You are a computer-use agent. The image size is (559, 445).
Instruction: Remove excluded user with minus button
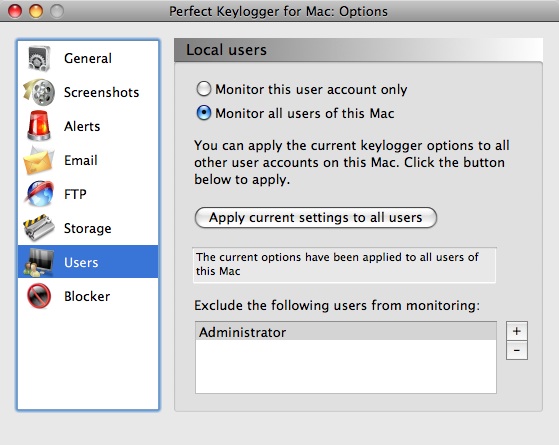pyautogui.click(x=517, y=350)
